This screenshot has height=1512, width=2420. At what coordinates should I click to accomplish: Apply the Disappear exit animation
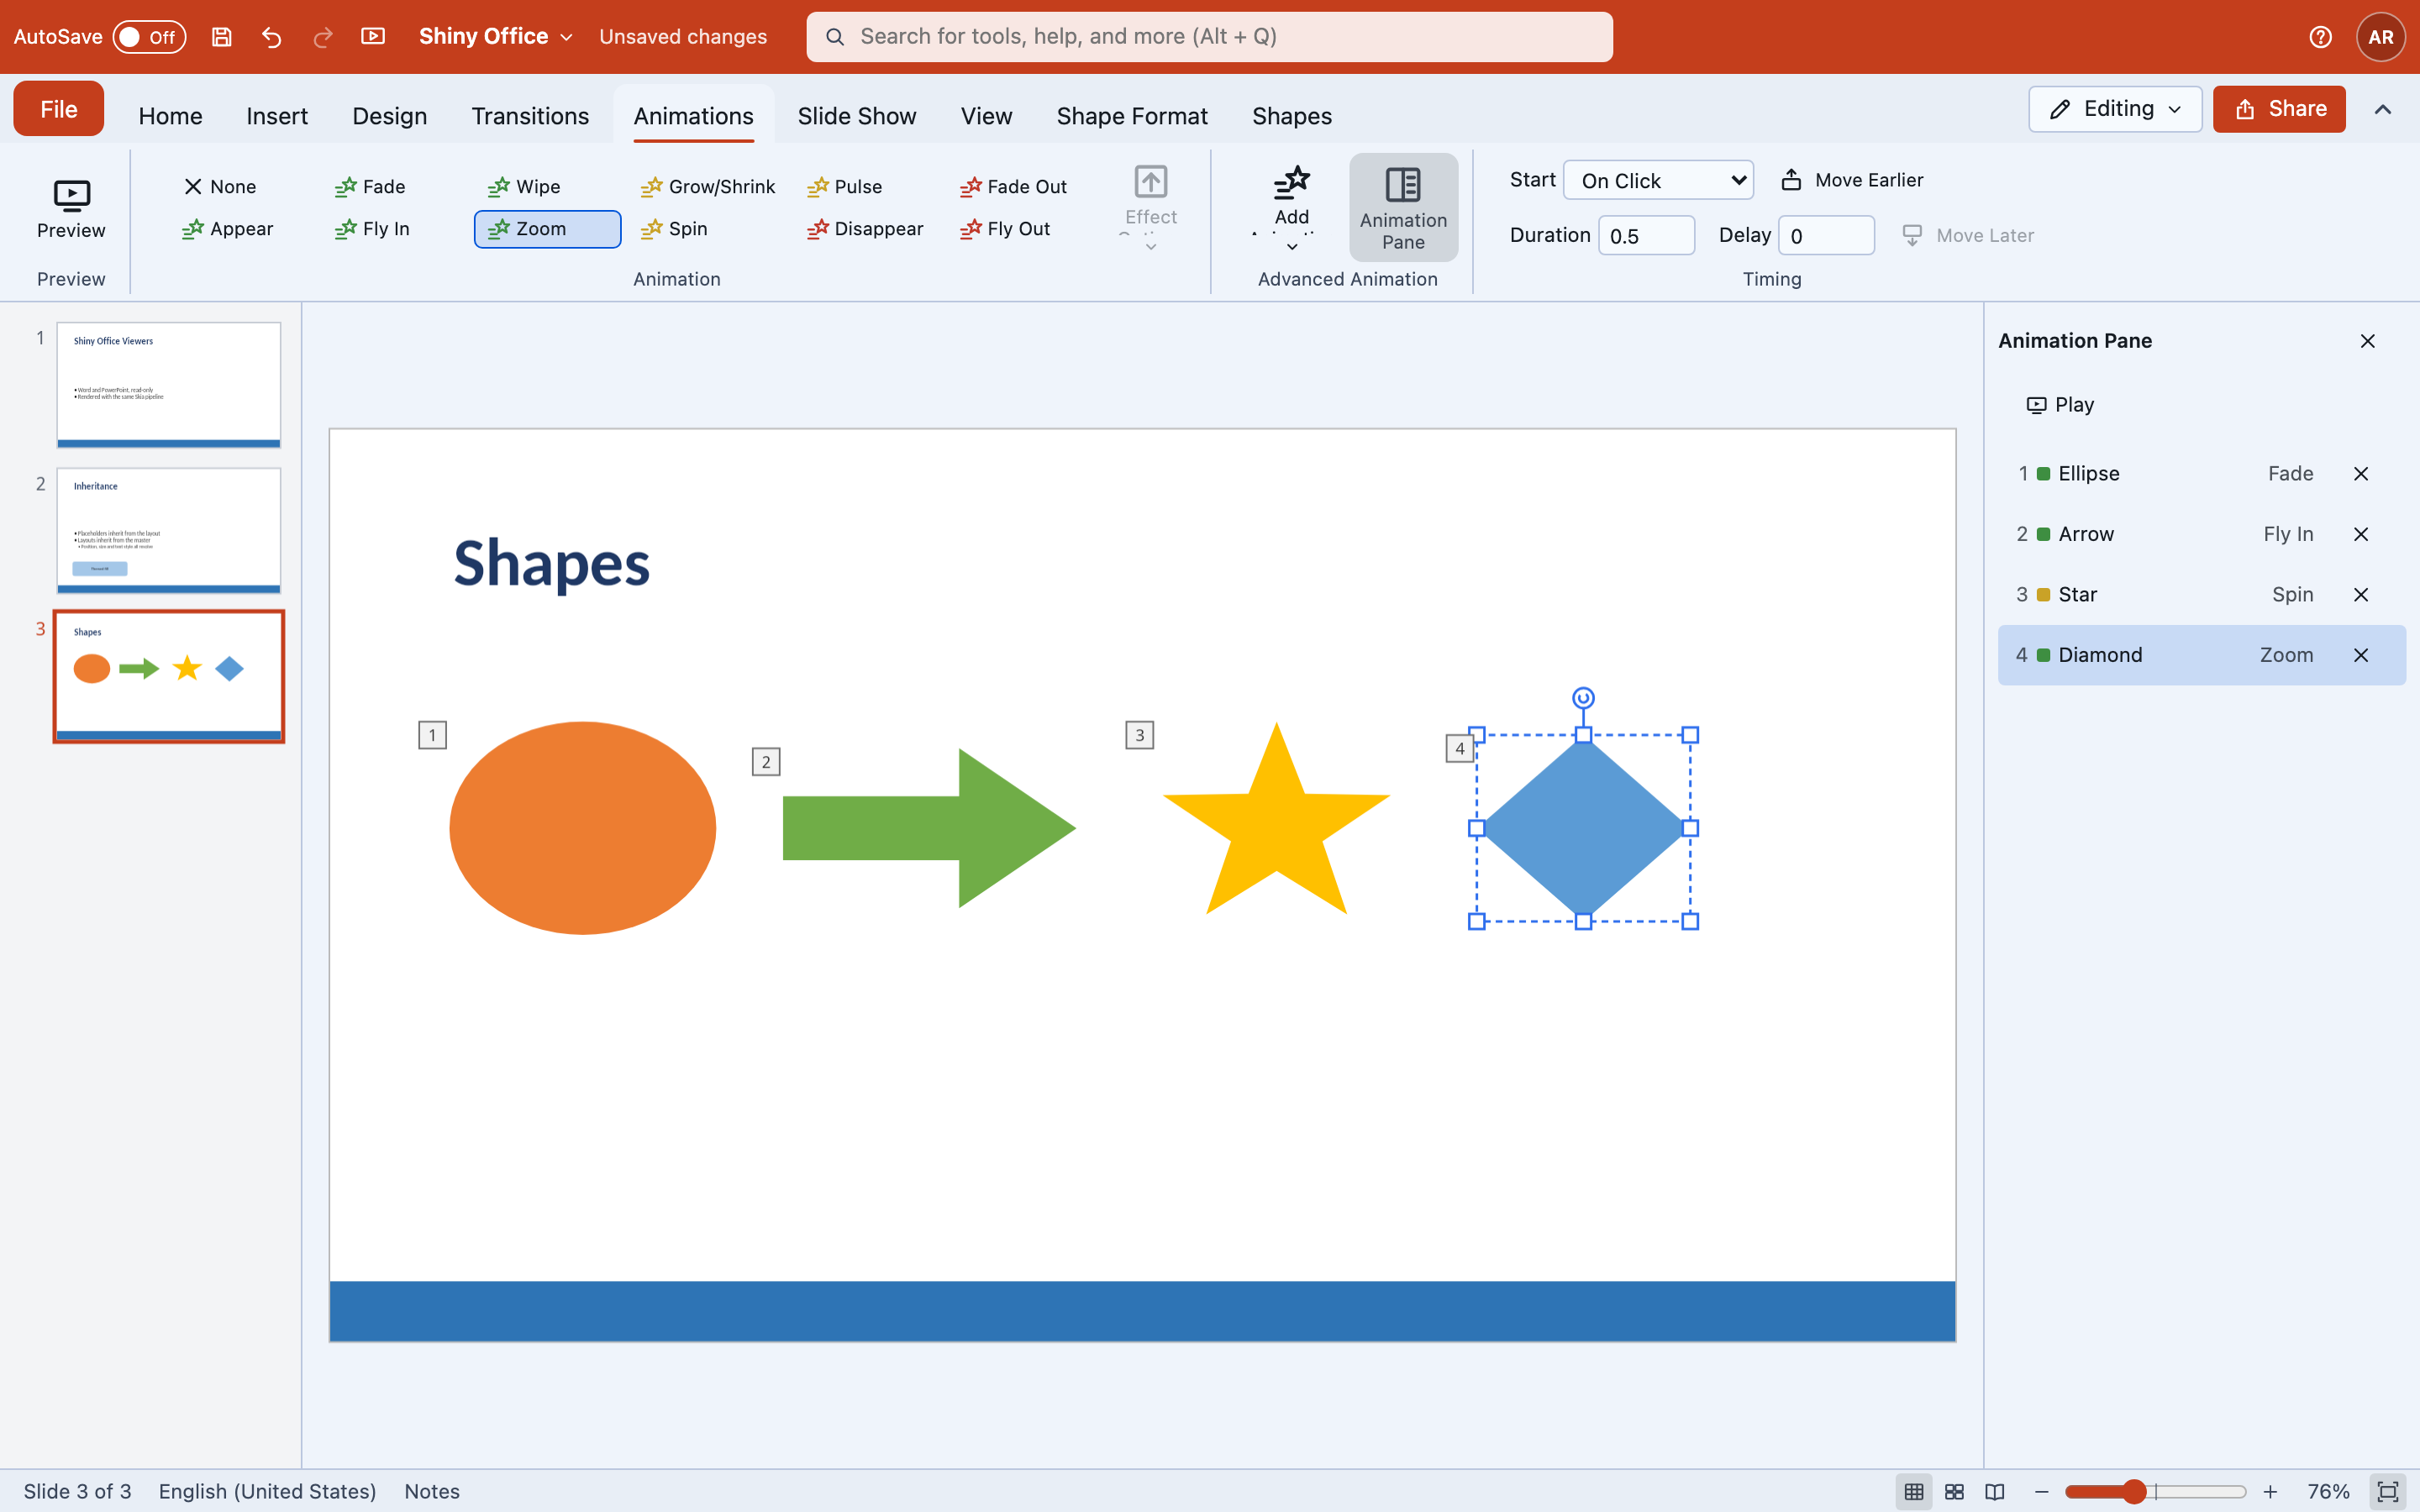865,229
